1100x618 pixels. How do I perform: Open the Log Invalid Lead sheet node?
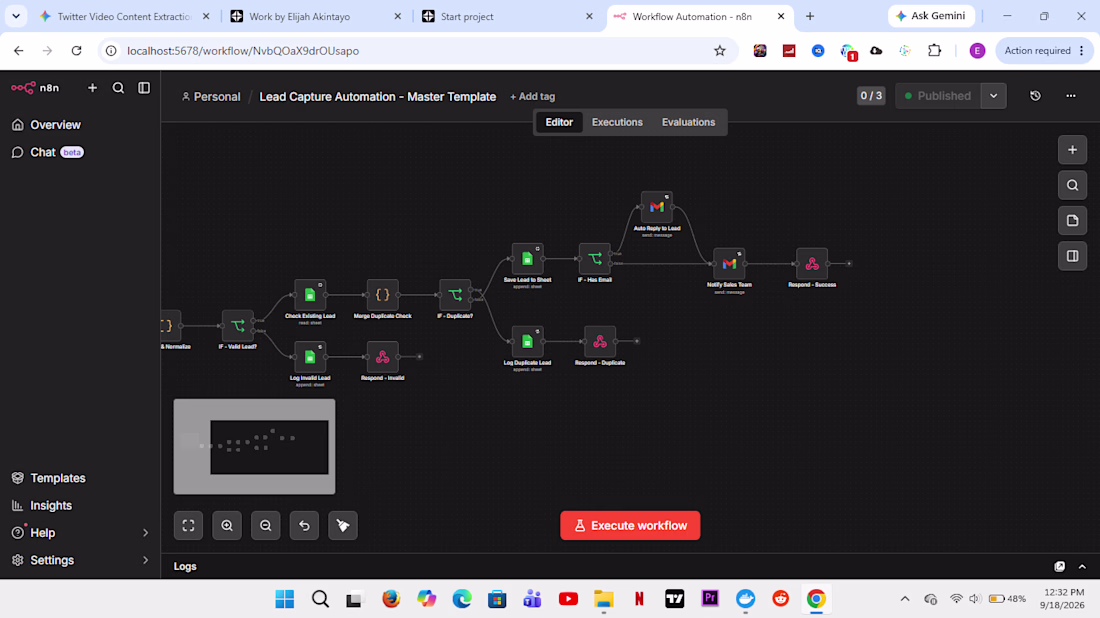[x=309, y=357]
